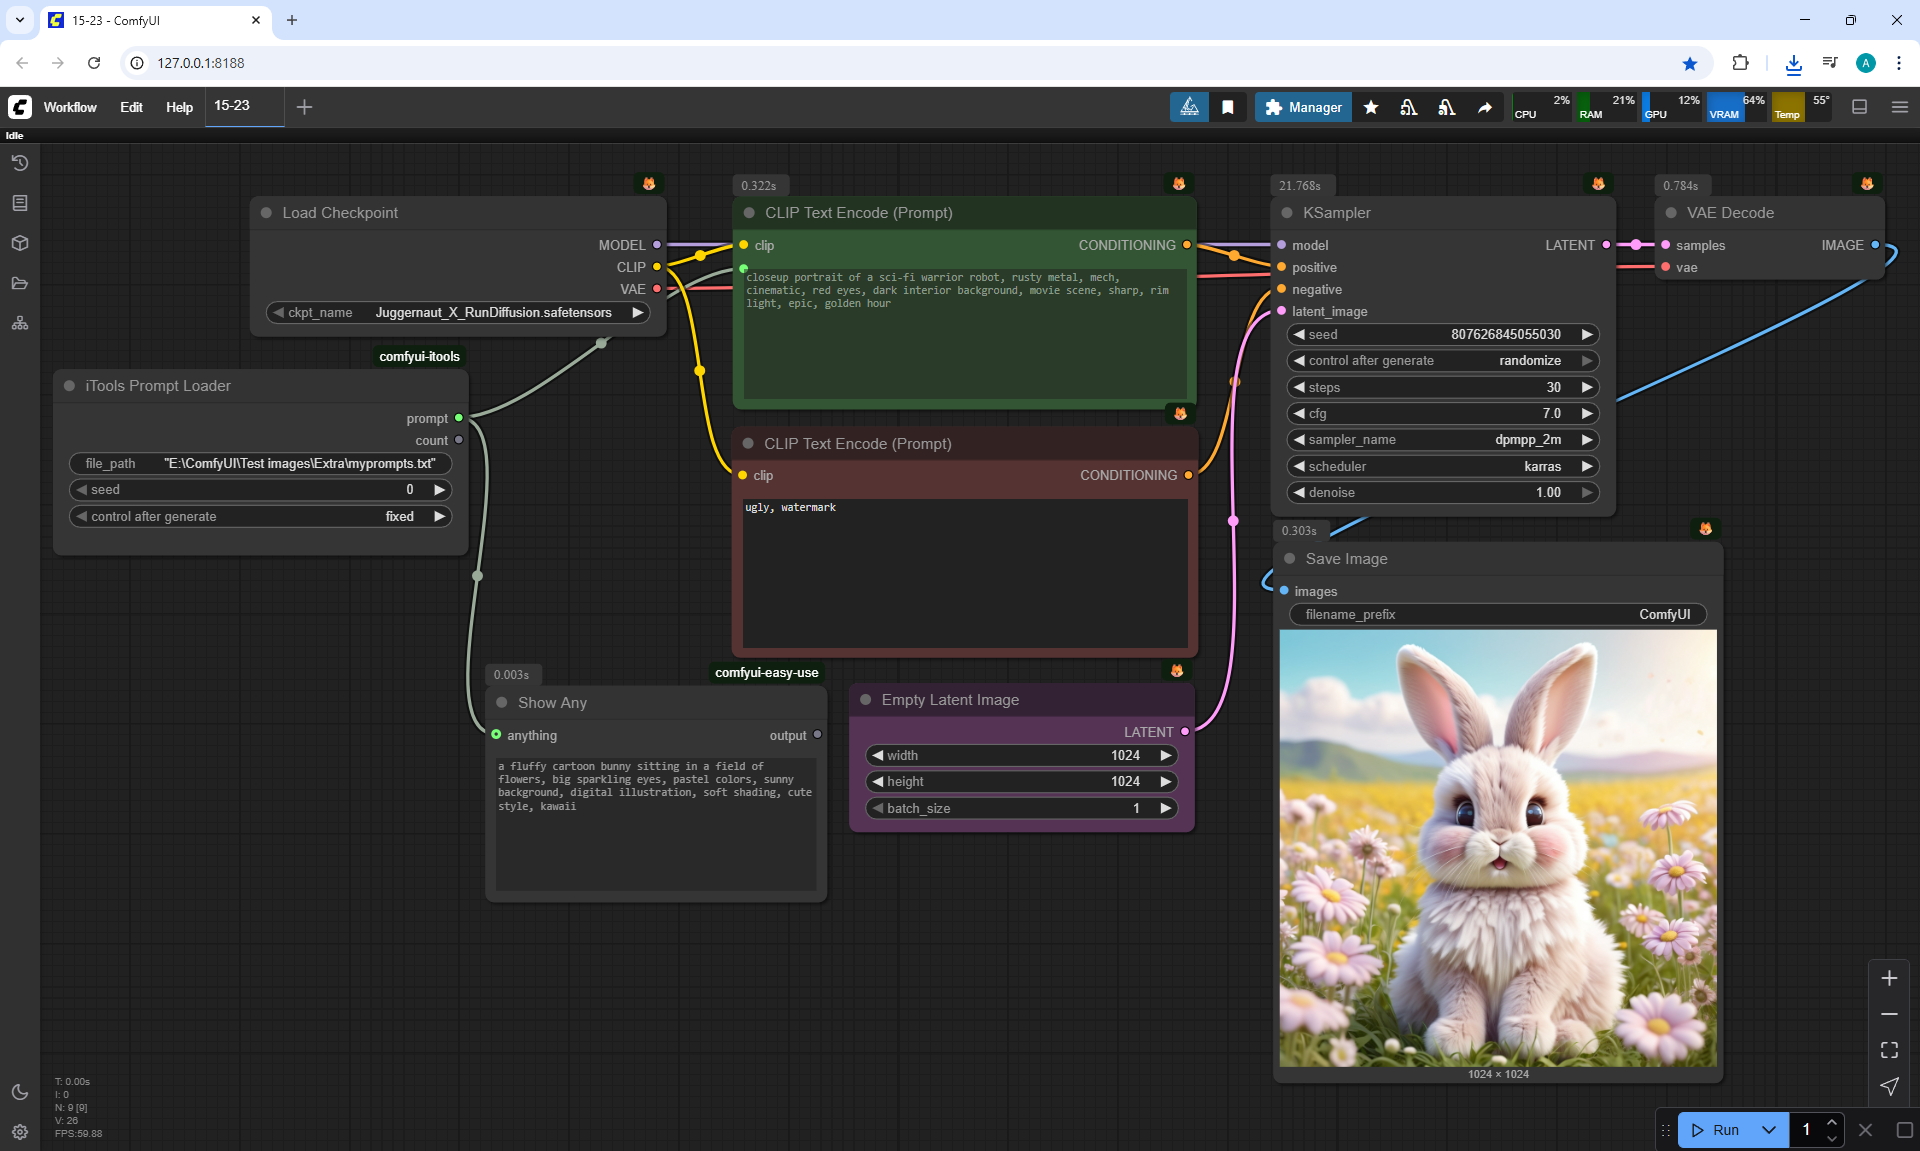This screenshot has width=1920, height=1151.
Task: Open the node library sidebar icon
Action: click(x=20, y=203)
